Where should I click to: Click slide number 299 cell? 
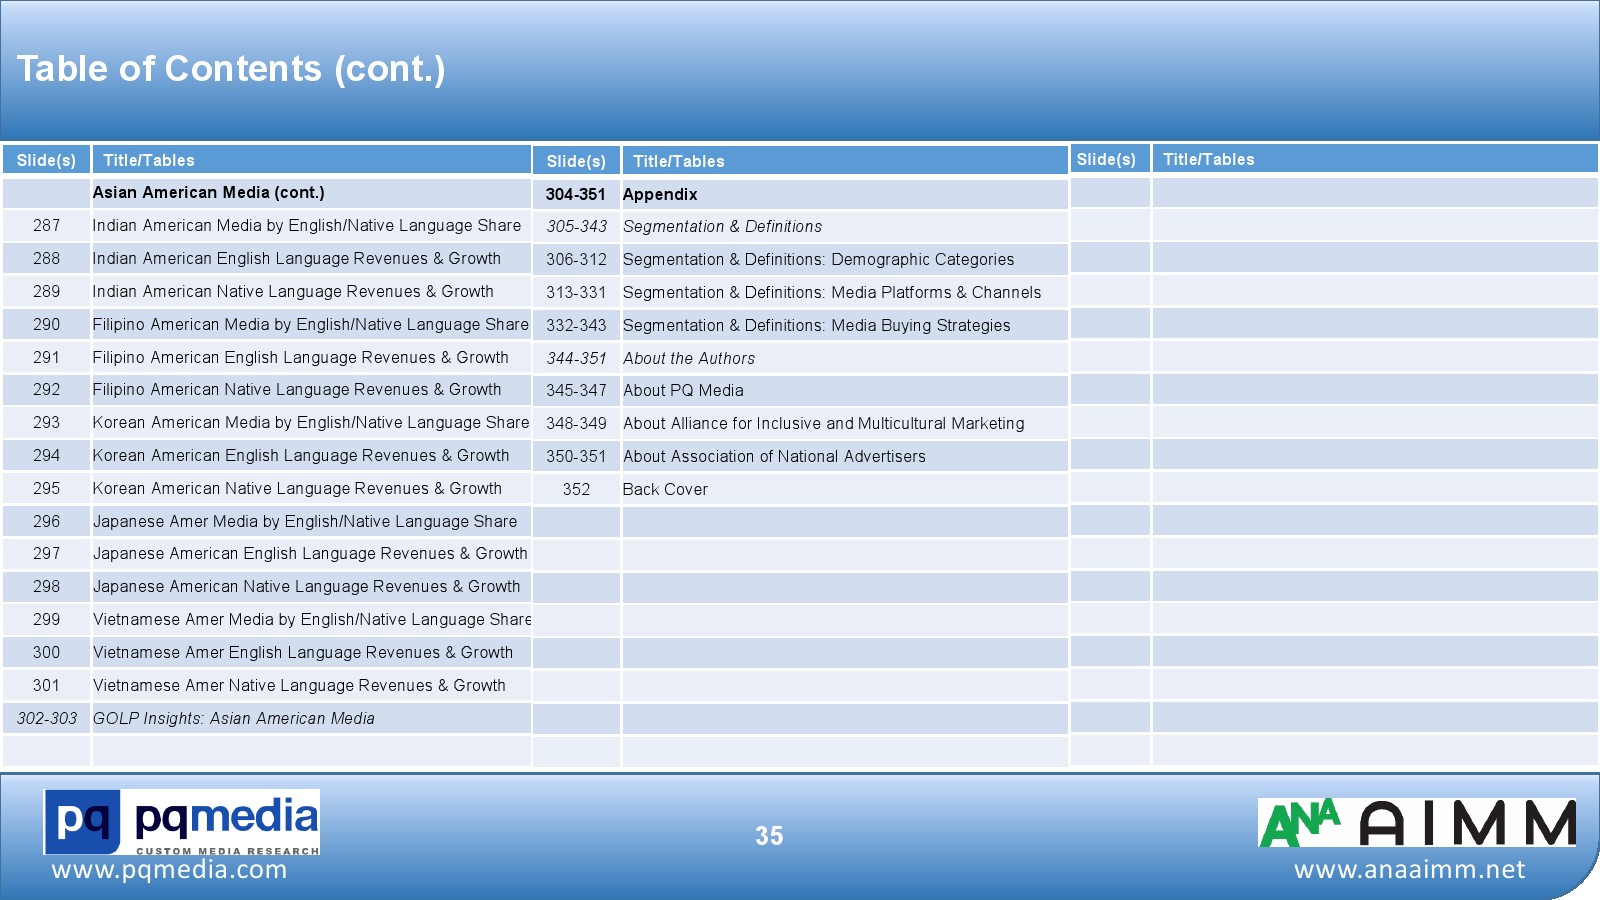click(46, 619)
